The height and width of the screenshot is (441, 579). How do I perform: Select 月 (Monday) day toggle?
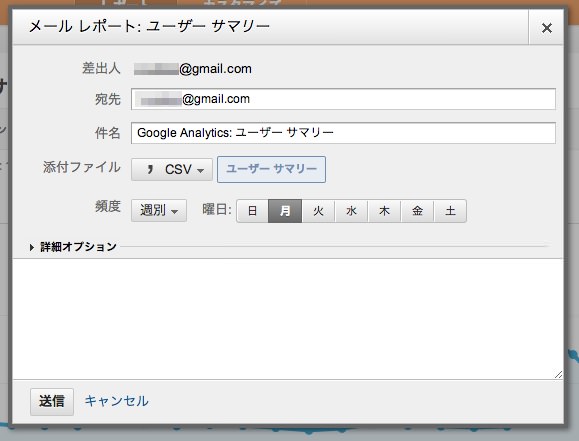[285, 211]
